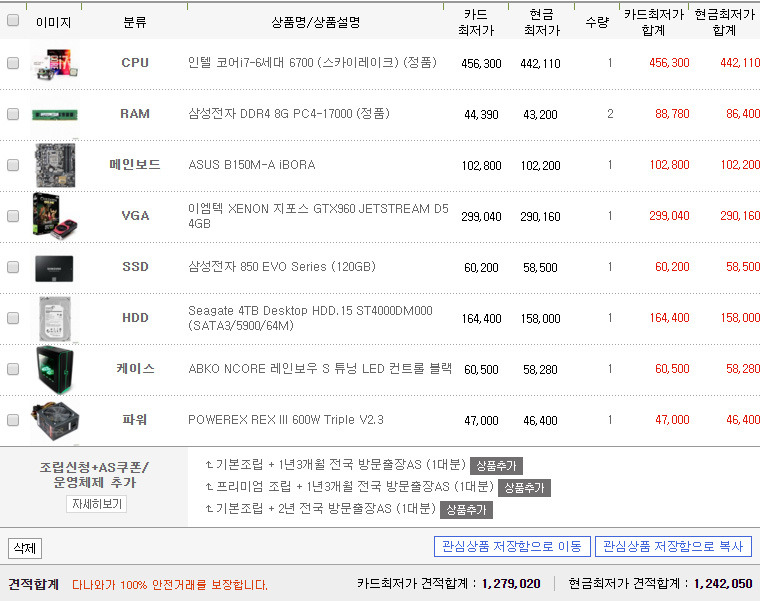Click the Samsung DDR4 RAM product image

[x=54, y=114]
